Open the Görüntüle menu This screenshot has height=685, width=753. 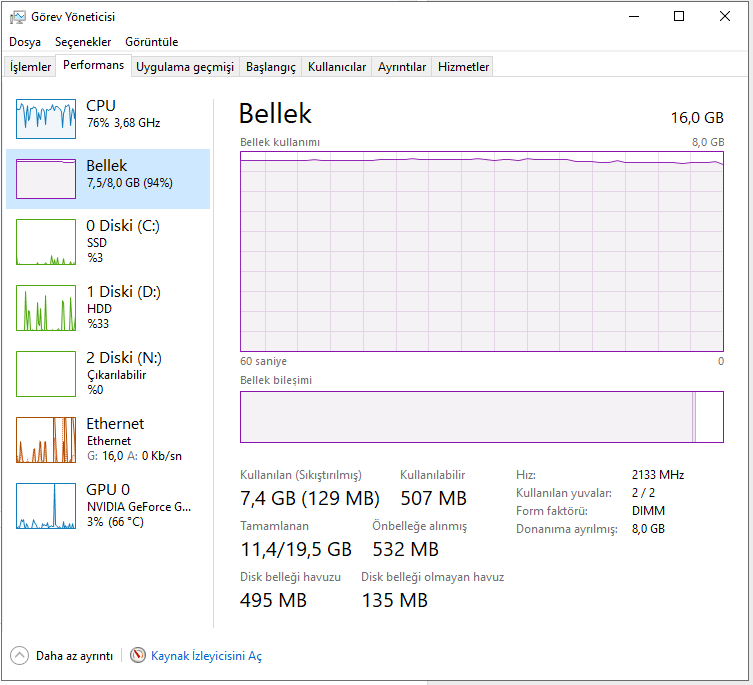(151, 42)
